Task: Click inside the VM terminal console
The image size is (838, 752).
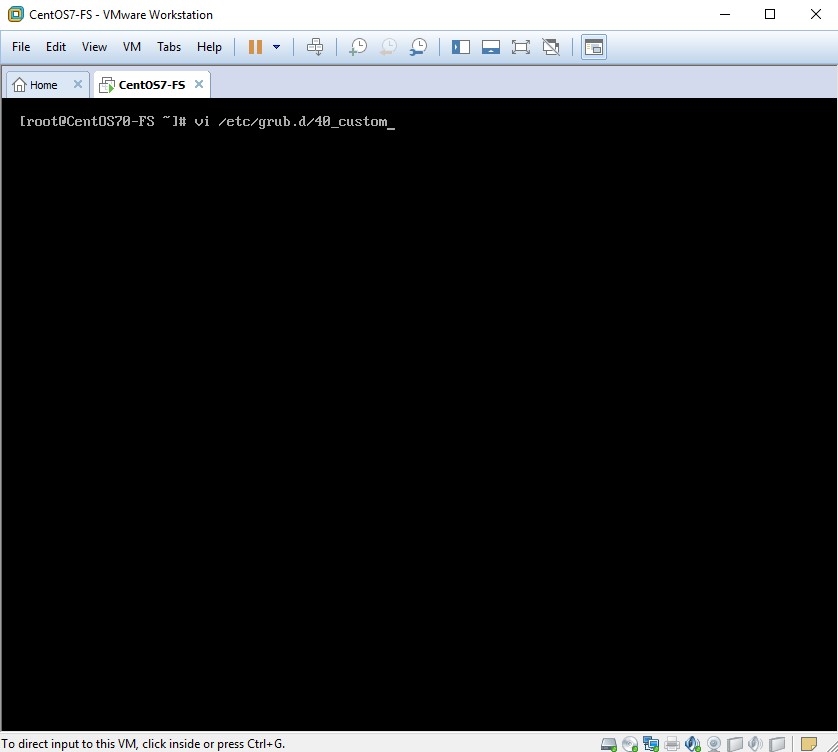Action: point(418,400)
